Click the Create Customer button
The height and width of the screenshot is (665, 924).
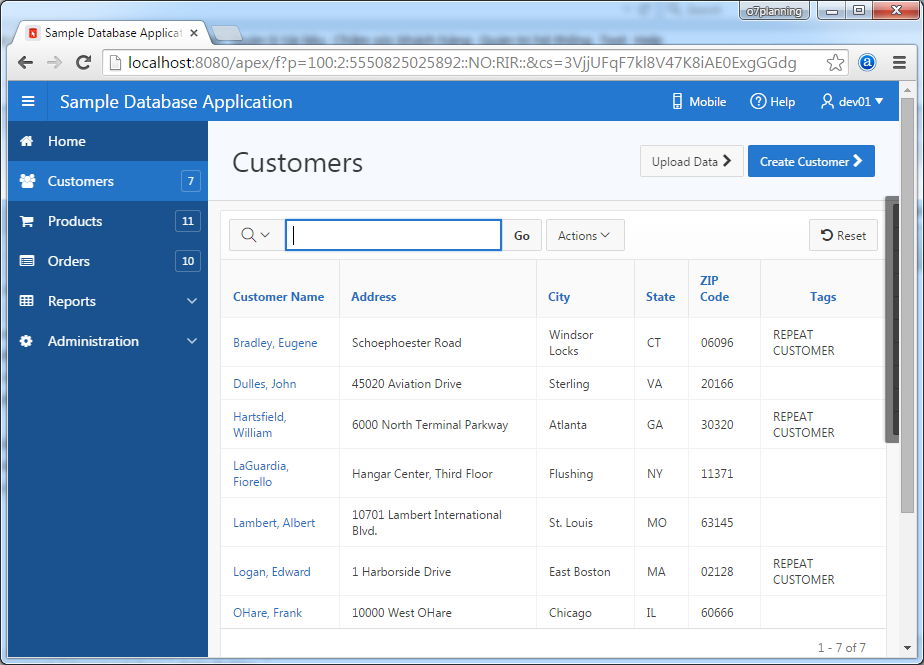pyautogui.click(x=811, y=161)
